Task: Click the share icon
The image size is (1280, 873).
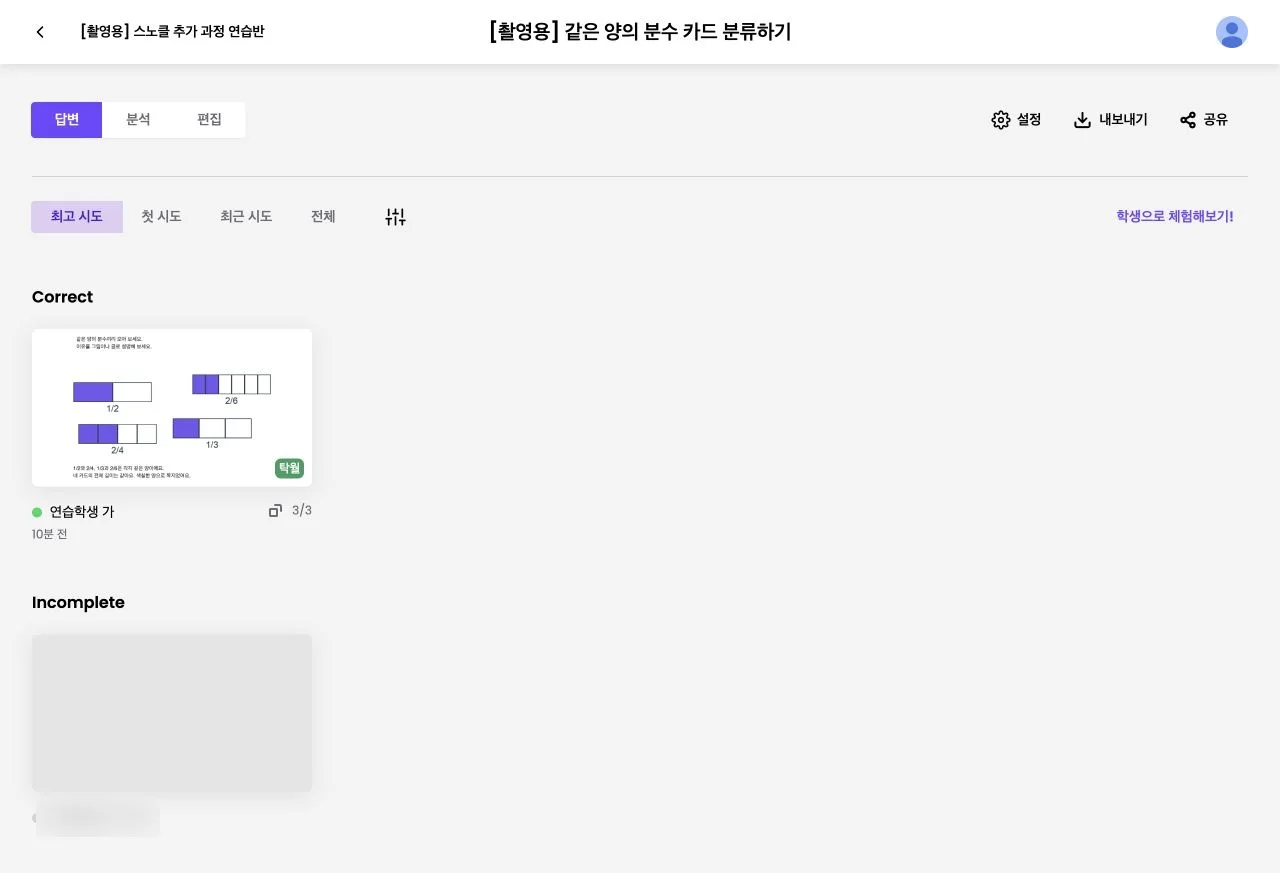Action: pos(1188,120)
